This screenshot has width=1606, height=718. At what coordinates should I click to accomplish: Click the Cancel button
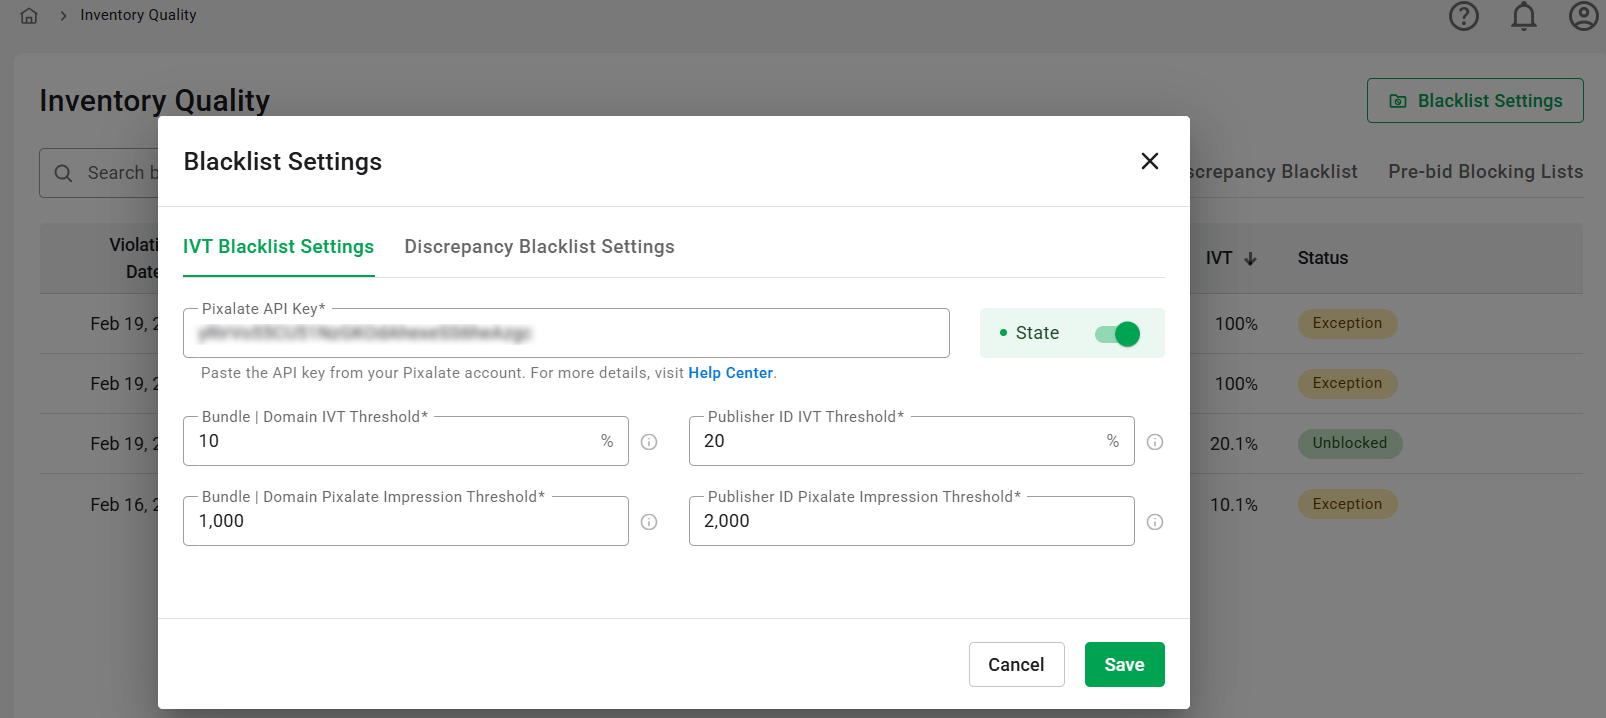tap(1016, 665)
